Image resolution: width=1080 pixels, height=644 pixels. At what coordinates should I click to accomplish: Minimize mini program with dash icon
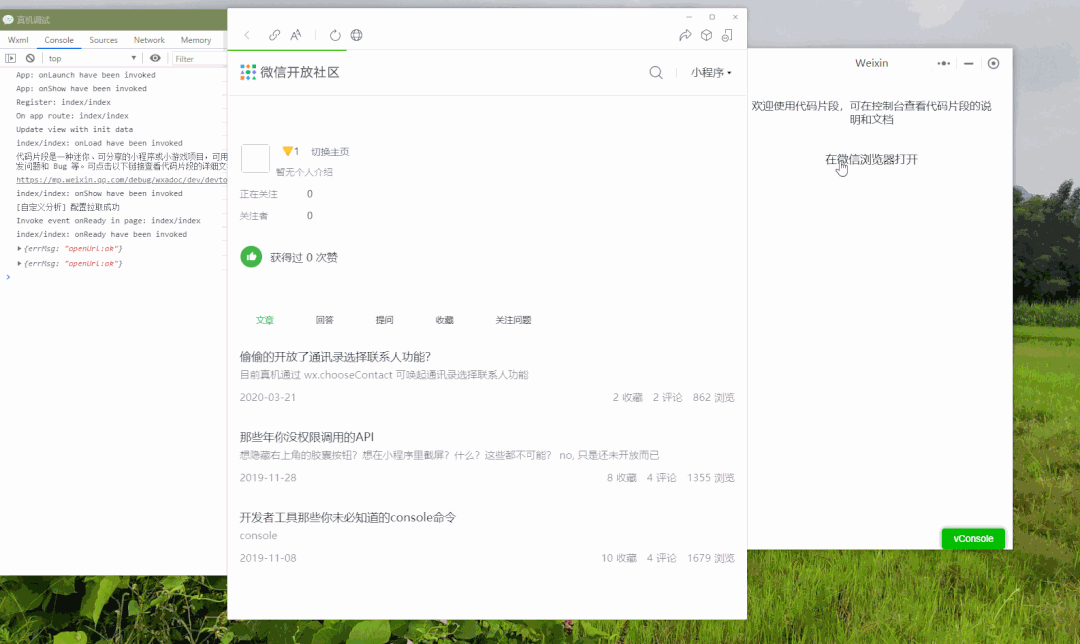pos(968,63)
